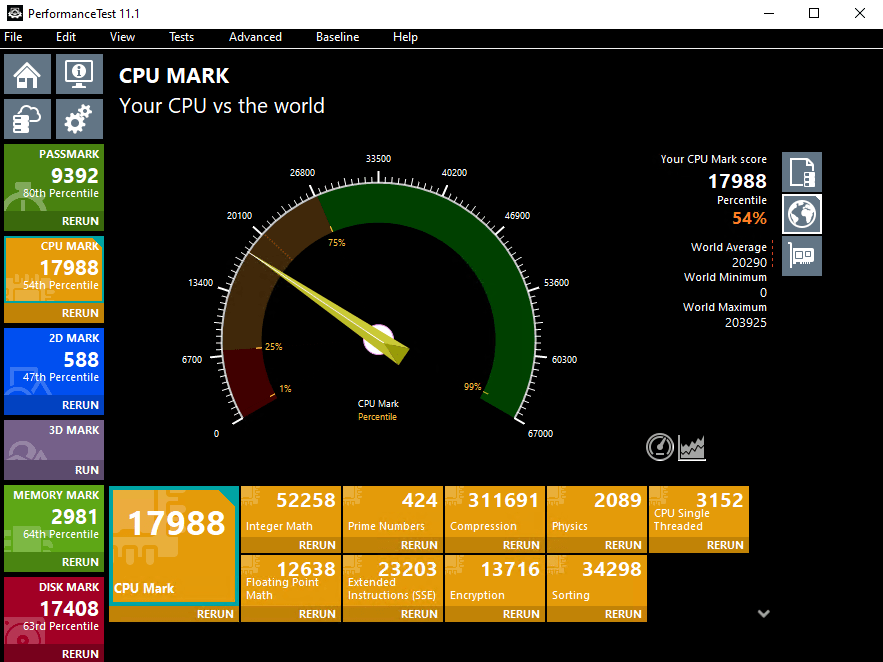Screen dimensions: 883x662
Task: Rerun the Compression test
Action: click(521, 545)
